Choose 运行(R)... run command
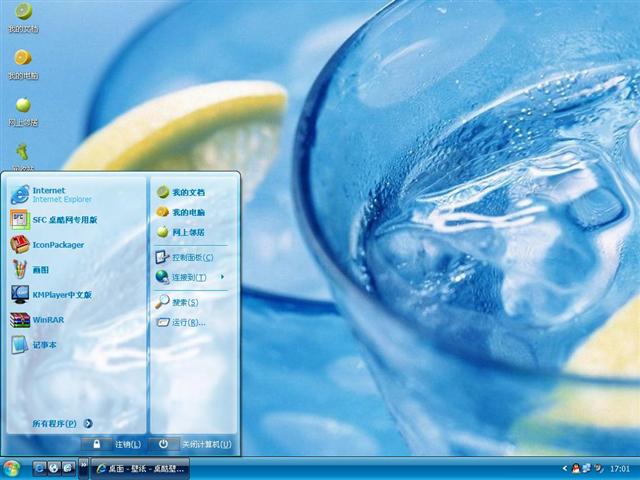Viewport: 640px width, 480px height. [x=180, y=322]
